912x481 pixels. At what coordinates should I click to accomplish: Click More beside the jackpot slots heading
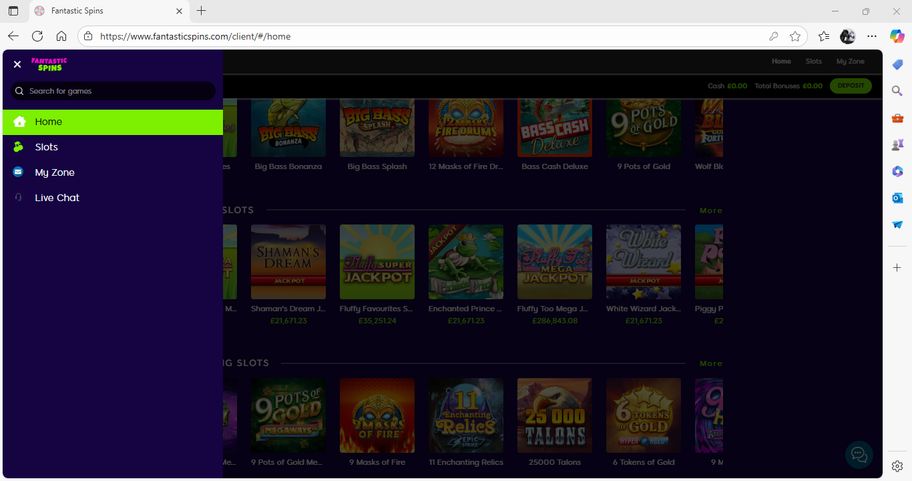coord(711,211)
